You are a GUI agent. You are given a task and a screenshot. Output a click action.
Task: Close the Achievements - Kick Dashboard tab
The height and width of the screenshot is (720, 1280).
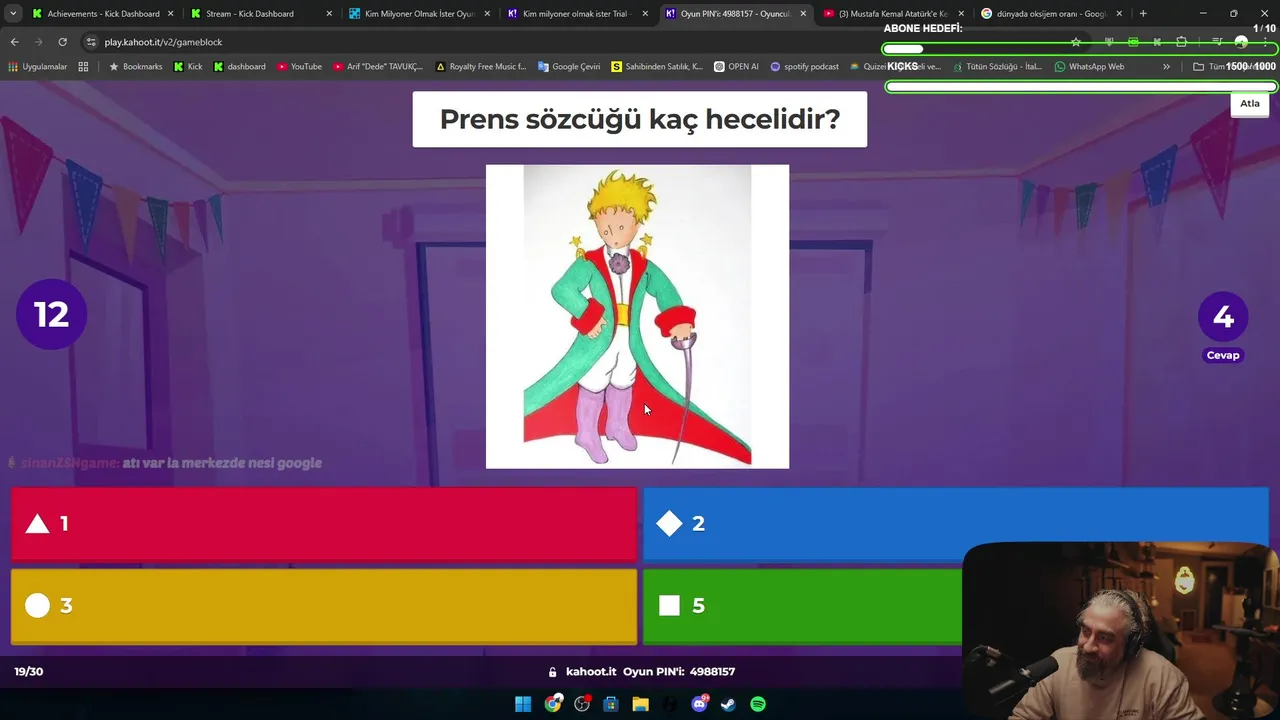coord(170,14)
